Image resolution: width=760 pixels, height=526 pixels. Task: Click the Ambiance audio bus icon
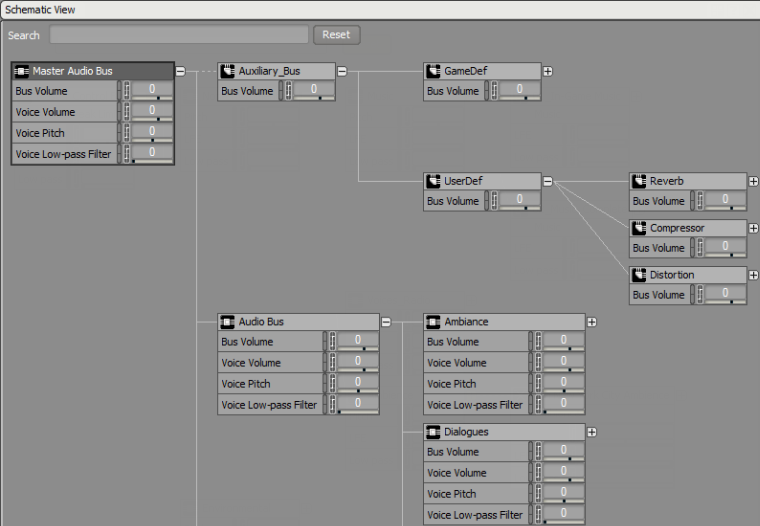click(434, 322)
